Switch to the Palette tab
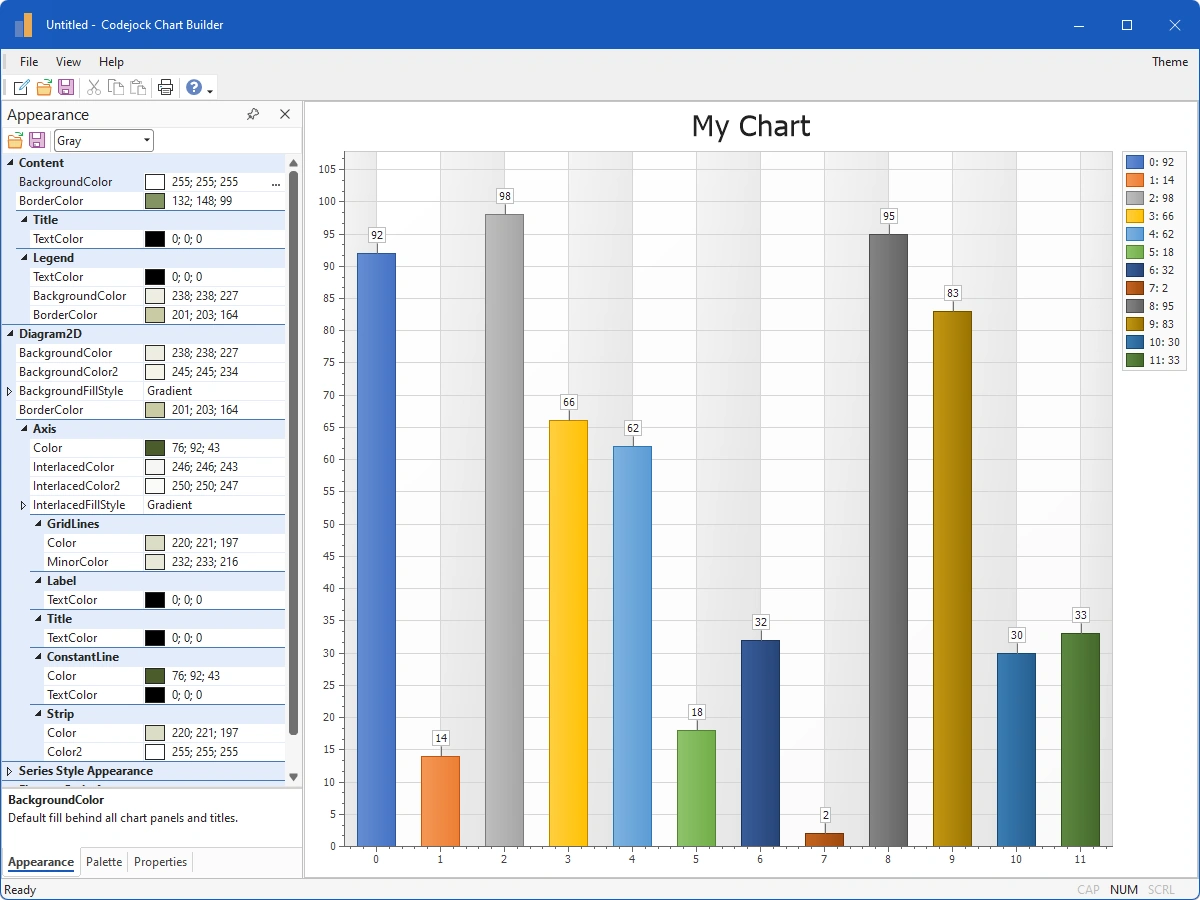 click(104, 862)
